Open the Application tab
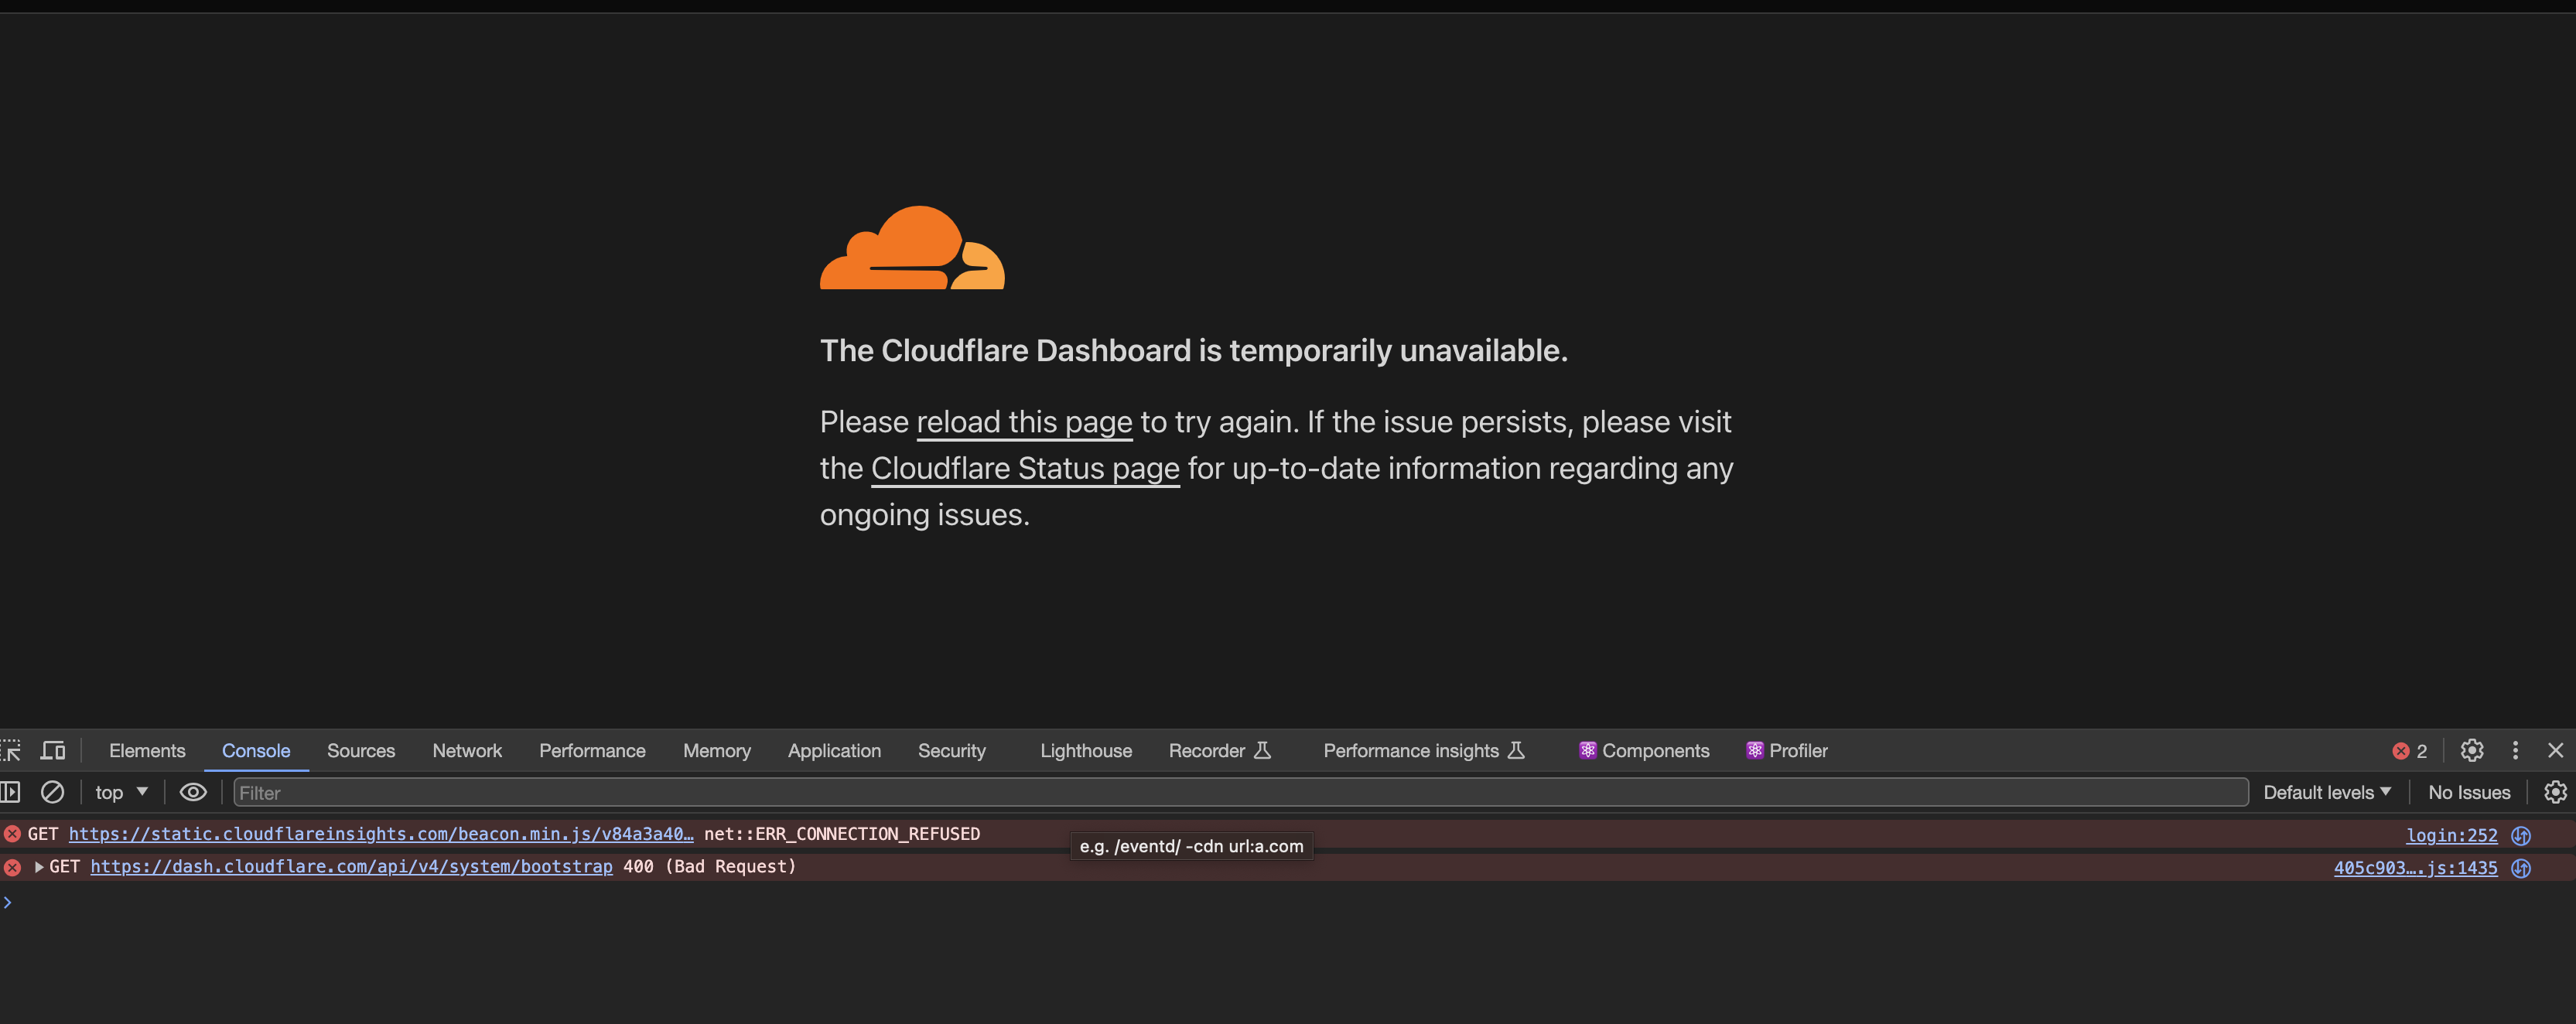 click(834, 750)
